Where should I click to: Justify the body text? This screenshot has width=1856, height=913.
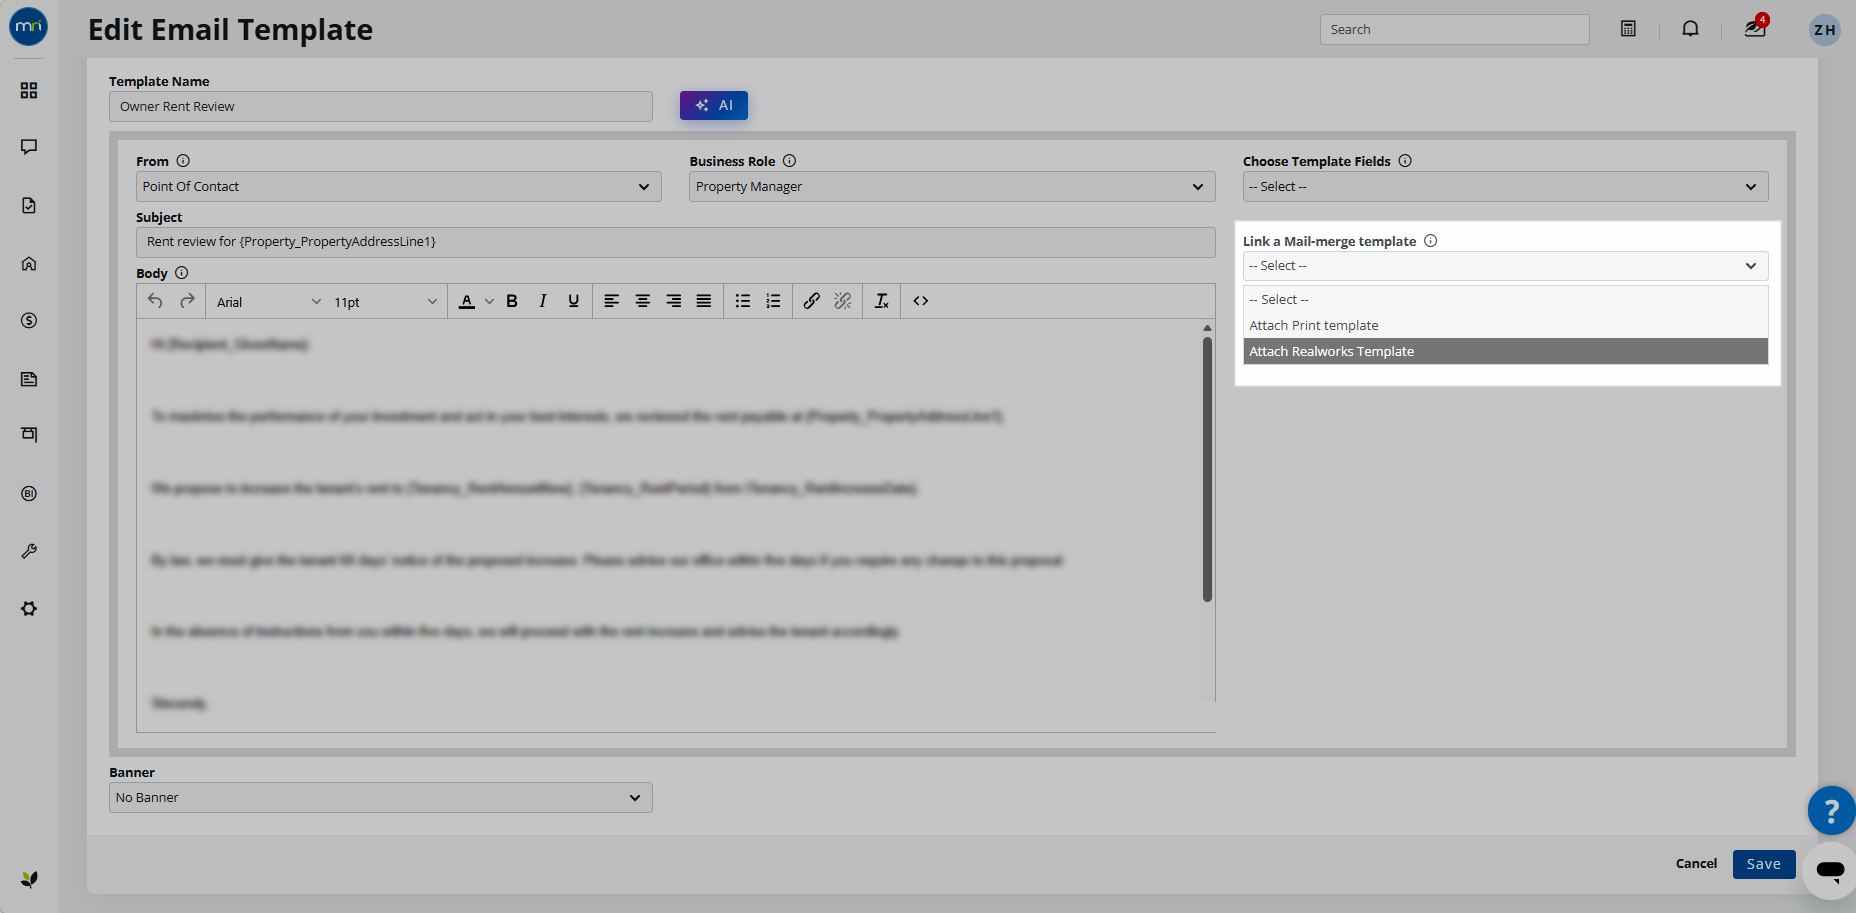704,301
